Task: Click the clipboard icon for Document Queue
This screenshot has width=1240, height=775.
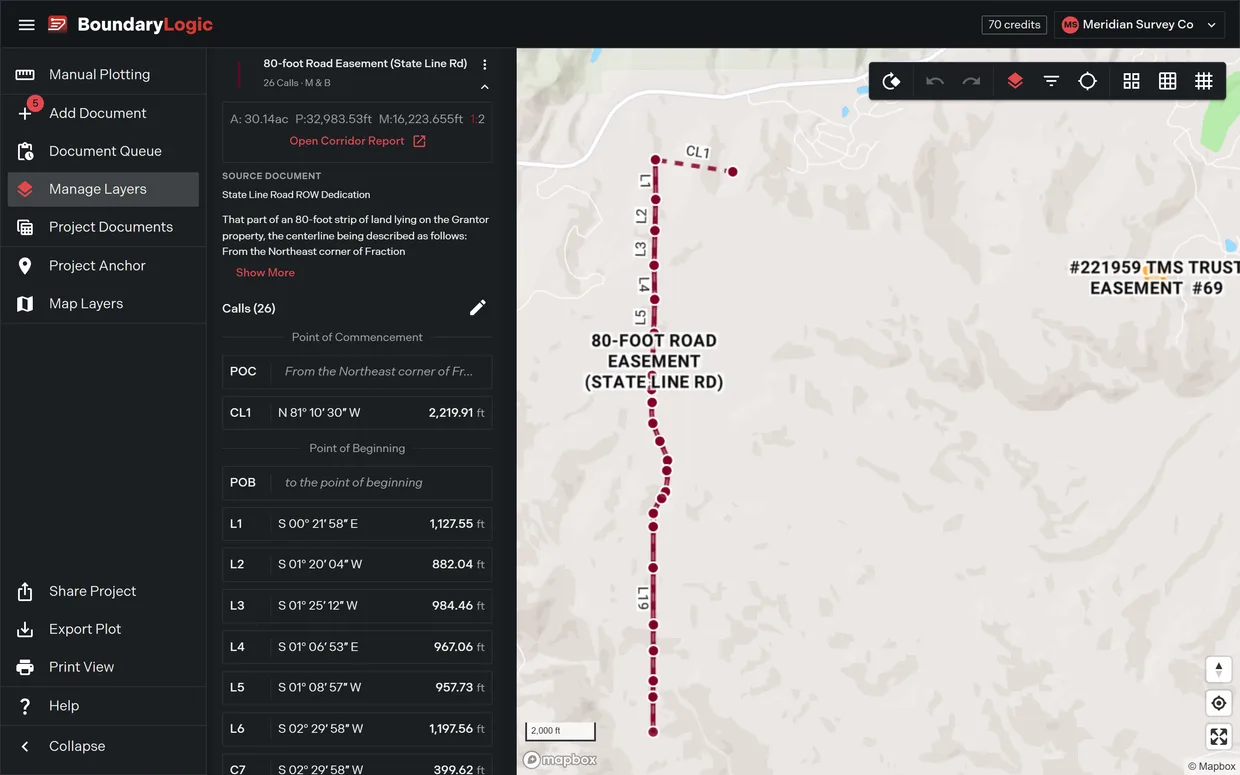Action: click(x=25, y=151)
